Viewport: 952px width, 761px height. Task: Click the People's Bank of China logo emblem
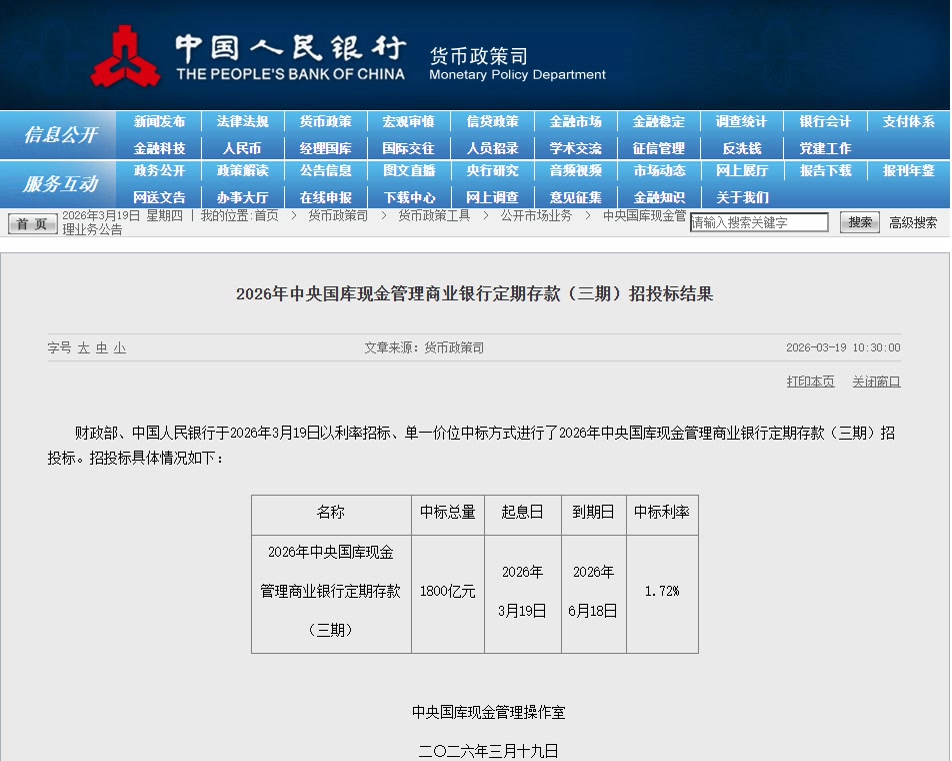(125, 56)
